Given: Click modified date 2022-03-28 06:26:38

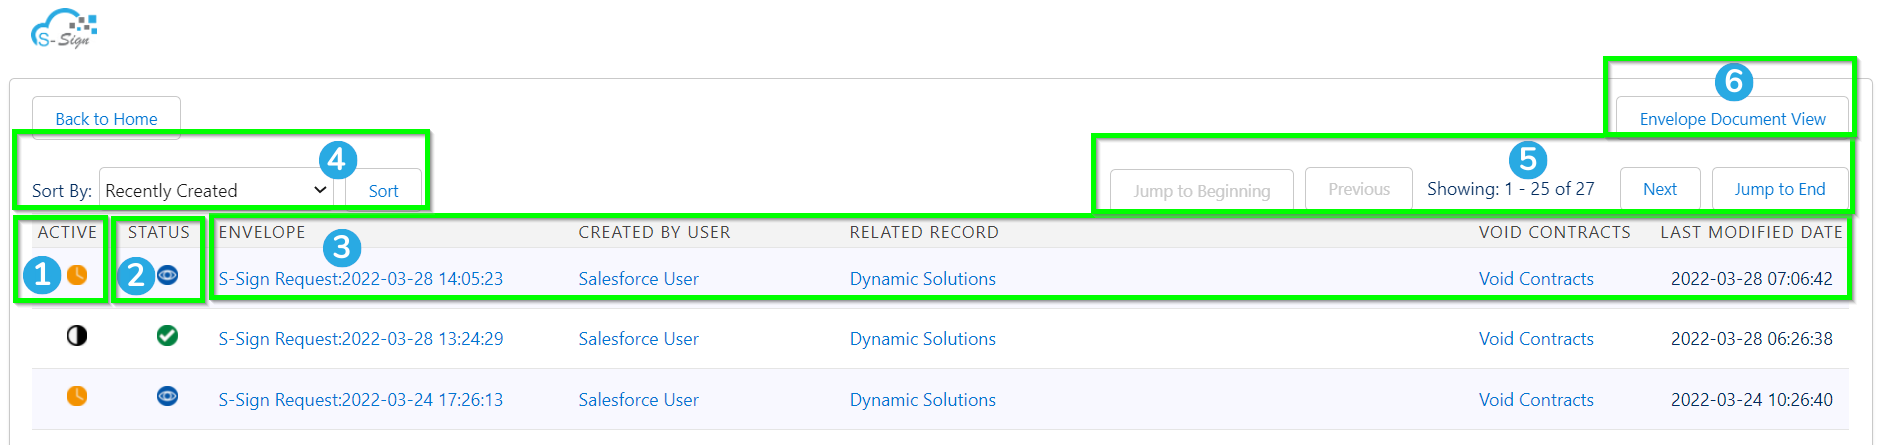Looking at the screenshot, I should pos(1752,339).
